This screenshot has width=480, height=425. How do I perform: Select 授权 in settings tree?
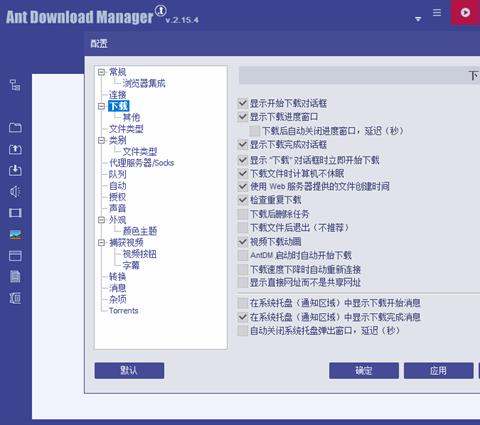tap(118, 197)
